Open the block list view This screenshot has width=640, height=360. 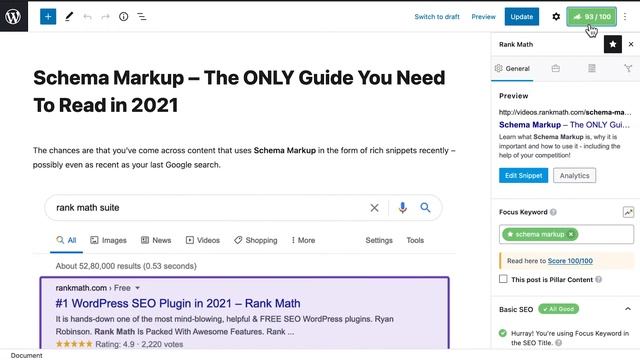pyautogui.click(x=142, y=17)
